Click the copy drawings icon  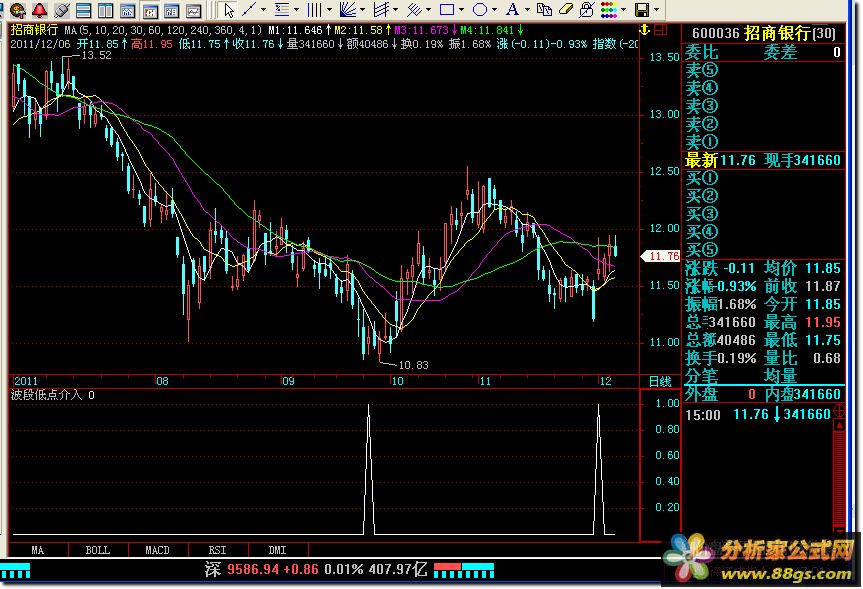(x=544, y=9)
